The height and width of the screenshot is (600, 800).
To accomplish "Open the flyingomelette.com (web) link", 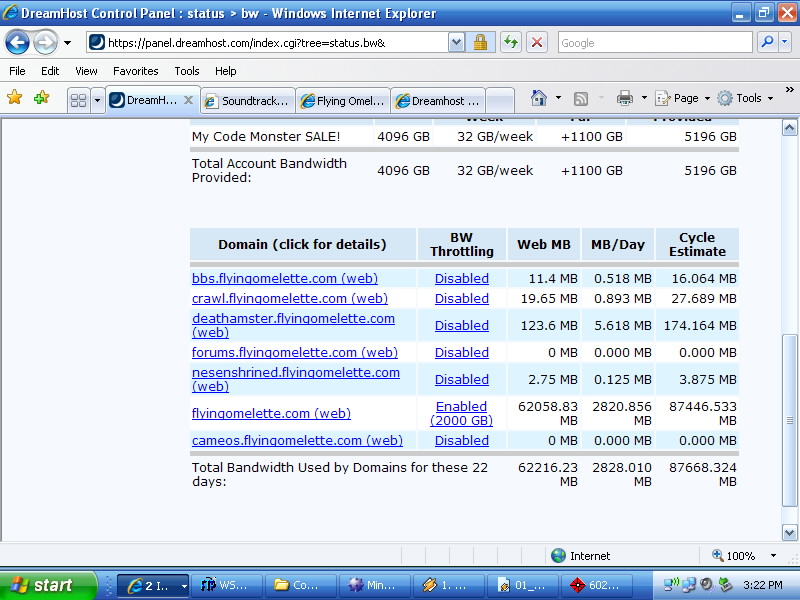I will (271, 413).
